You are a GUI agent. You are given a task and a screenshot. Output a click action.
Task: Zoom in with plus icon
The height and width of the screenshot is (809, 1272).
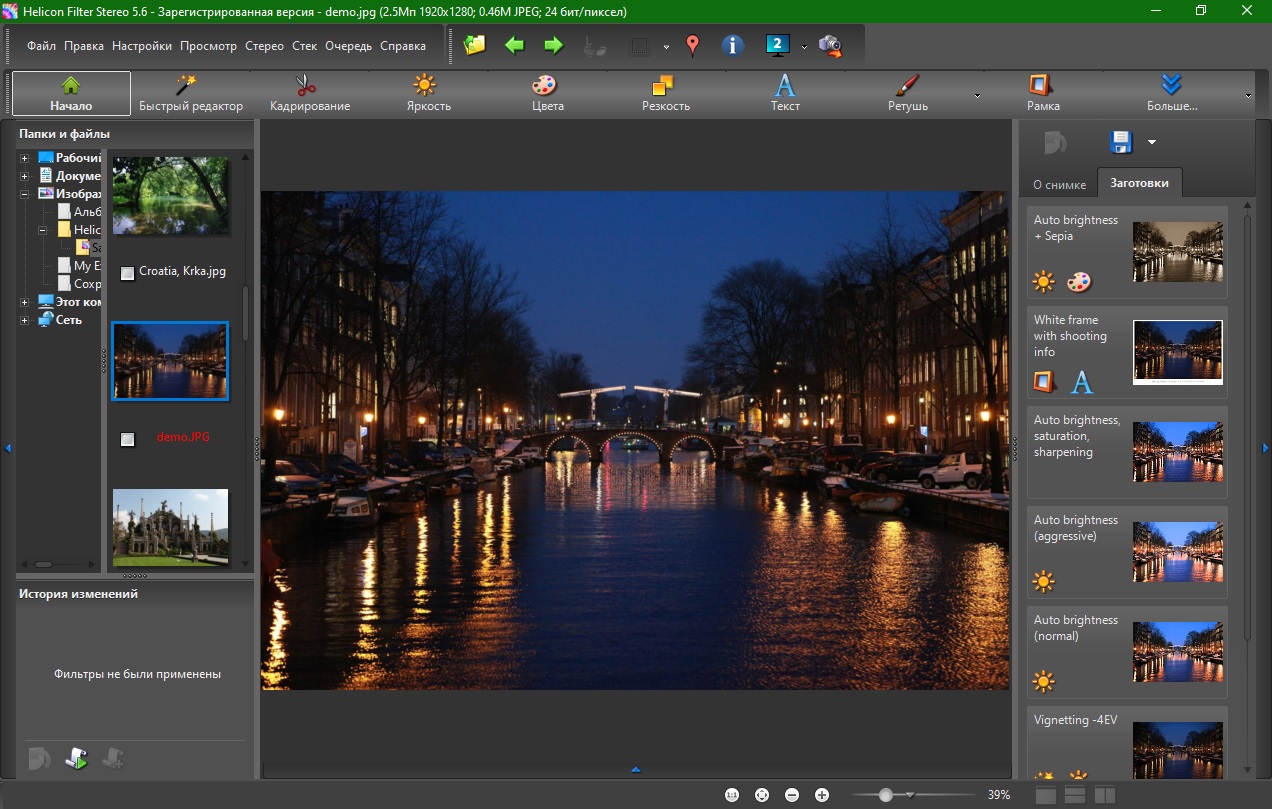(822, 795)
